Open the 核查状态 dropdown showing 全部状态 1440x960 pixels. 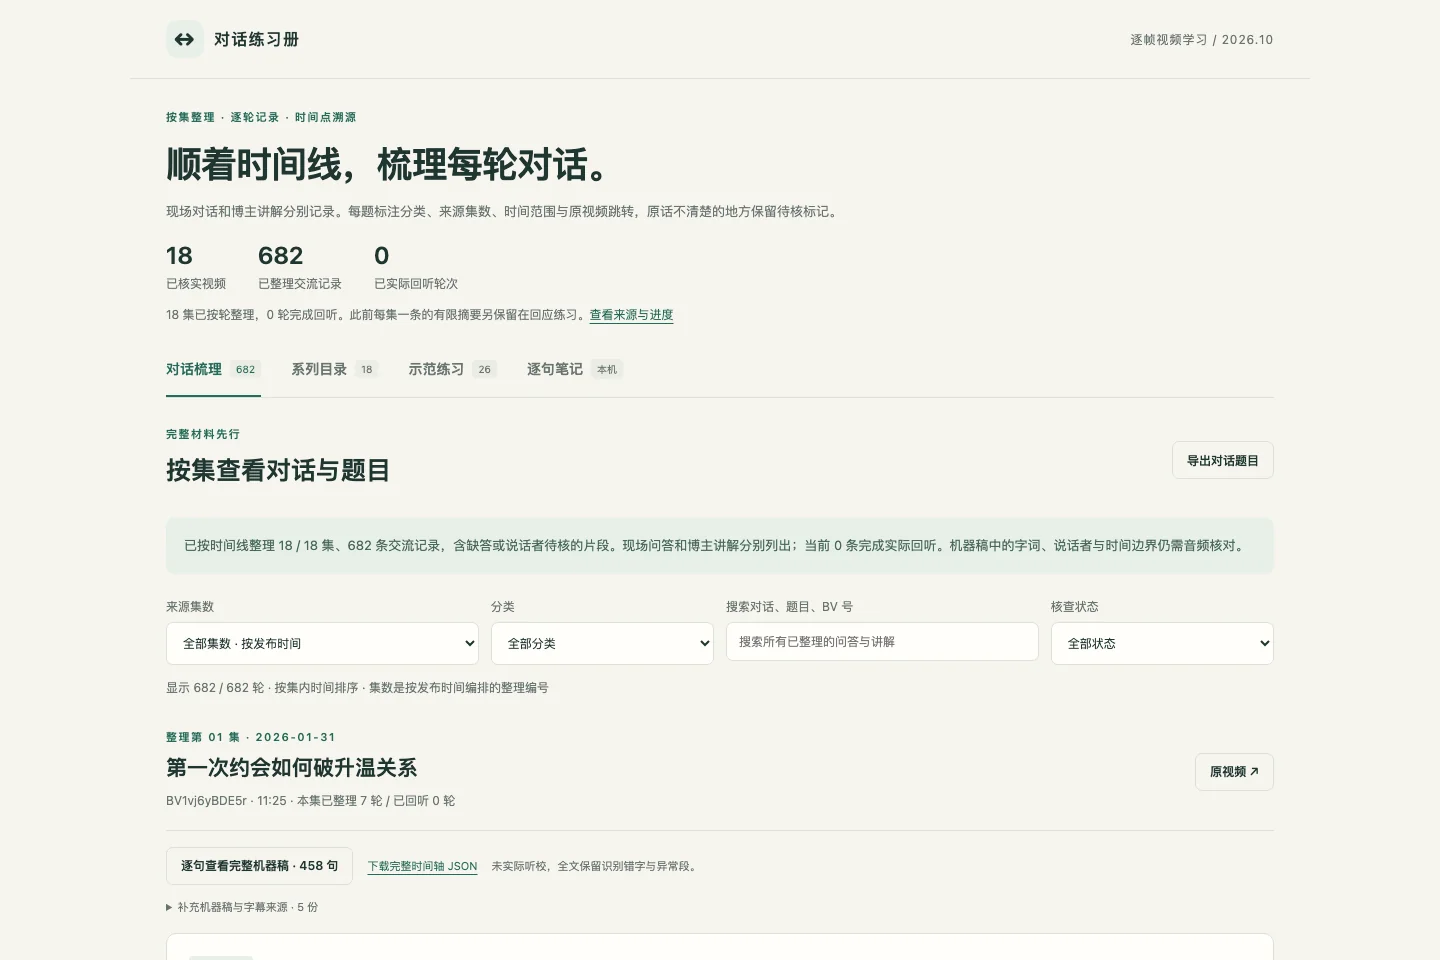click(1162, 643)
